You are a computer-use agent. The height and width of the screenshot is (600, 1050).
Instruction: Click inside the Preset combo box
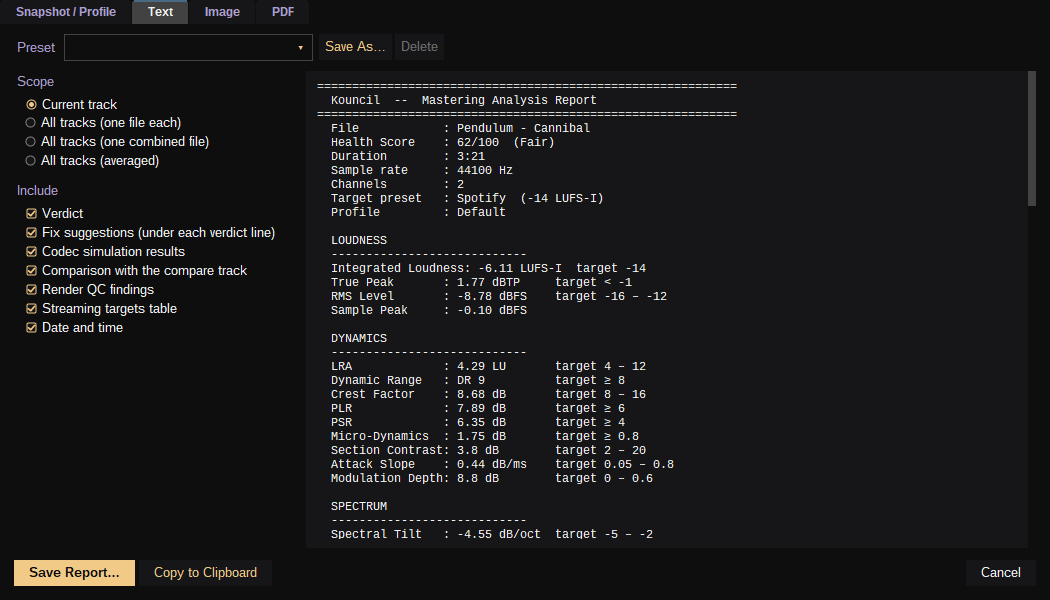[188, 48]
